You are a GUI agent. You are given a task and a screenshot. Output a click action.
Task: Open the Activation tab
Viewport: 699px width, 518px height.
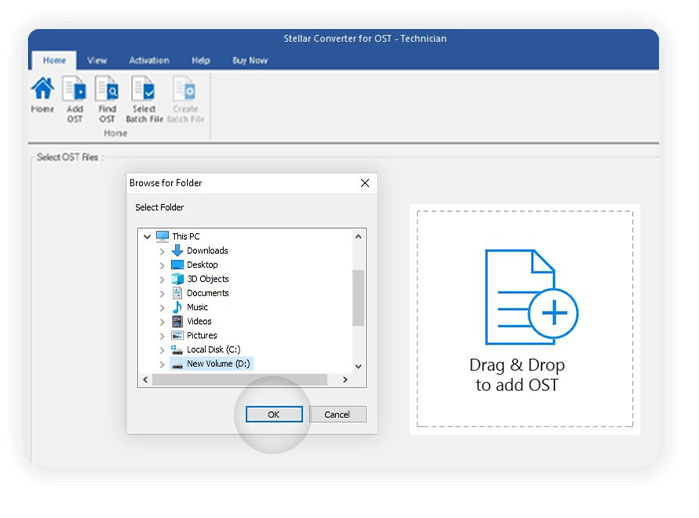(x=149, y=60)
